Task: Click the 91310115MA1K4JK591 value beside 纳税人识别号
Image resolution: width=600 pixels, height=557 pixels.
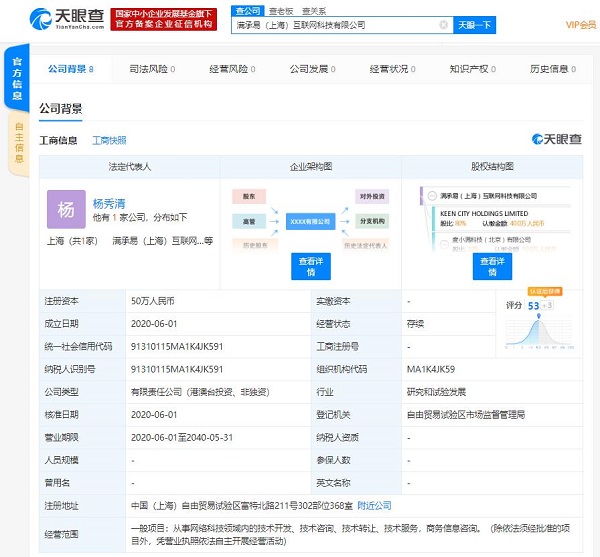Action: 177,369
